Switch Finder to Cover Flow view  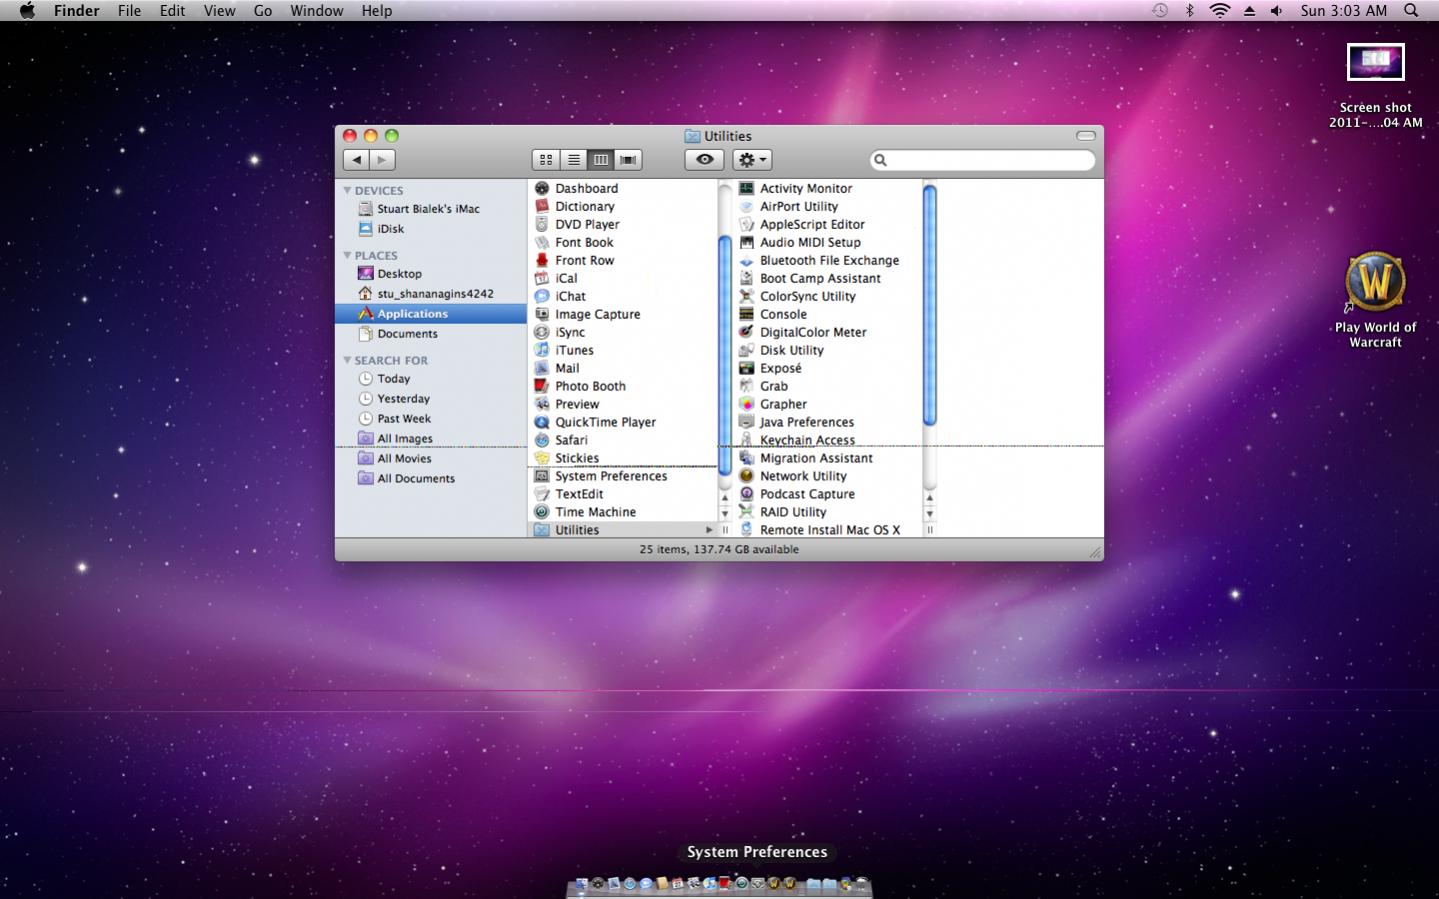coord(628,160)
